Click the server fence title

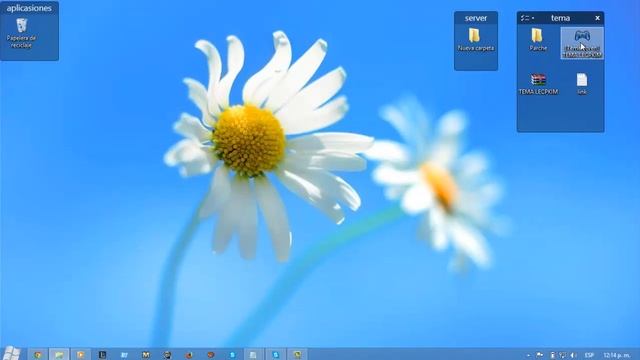point(476,18)
